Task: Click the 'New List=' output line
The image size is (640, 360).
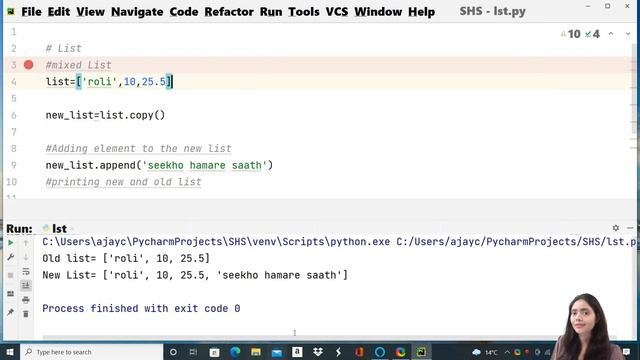Action: coord(195,275)
